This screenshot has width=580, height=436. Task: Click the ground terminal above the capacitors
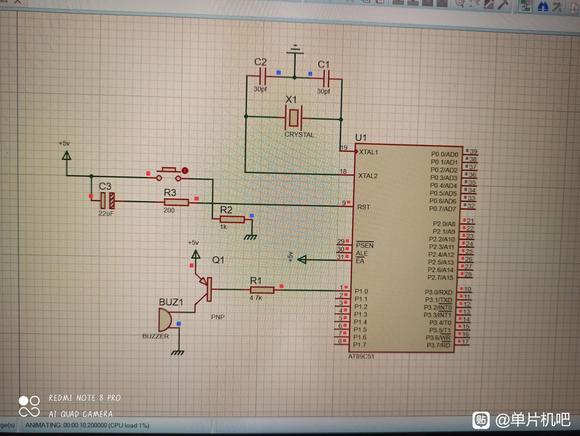295,50
